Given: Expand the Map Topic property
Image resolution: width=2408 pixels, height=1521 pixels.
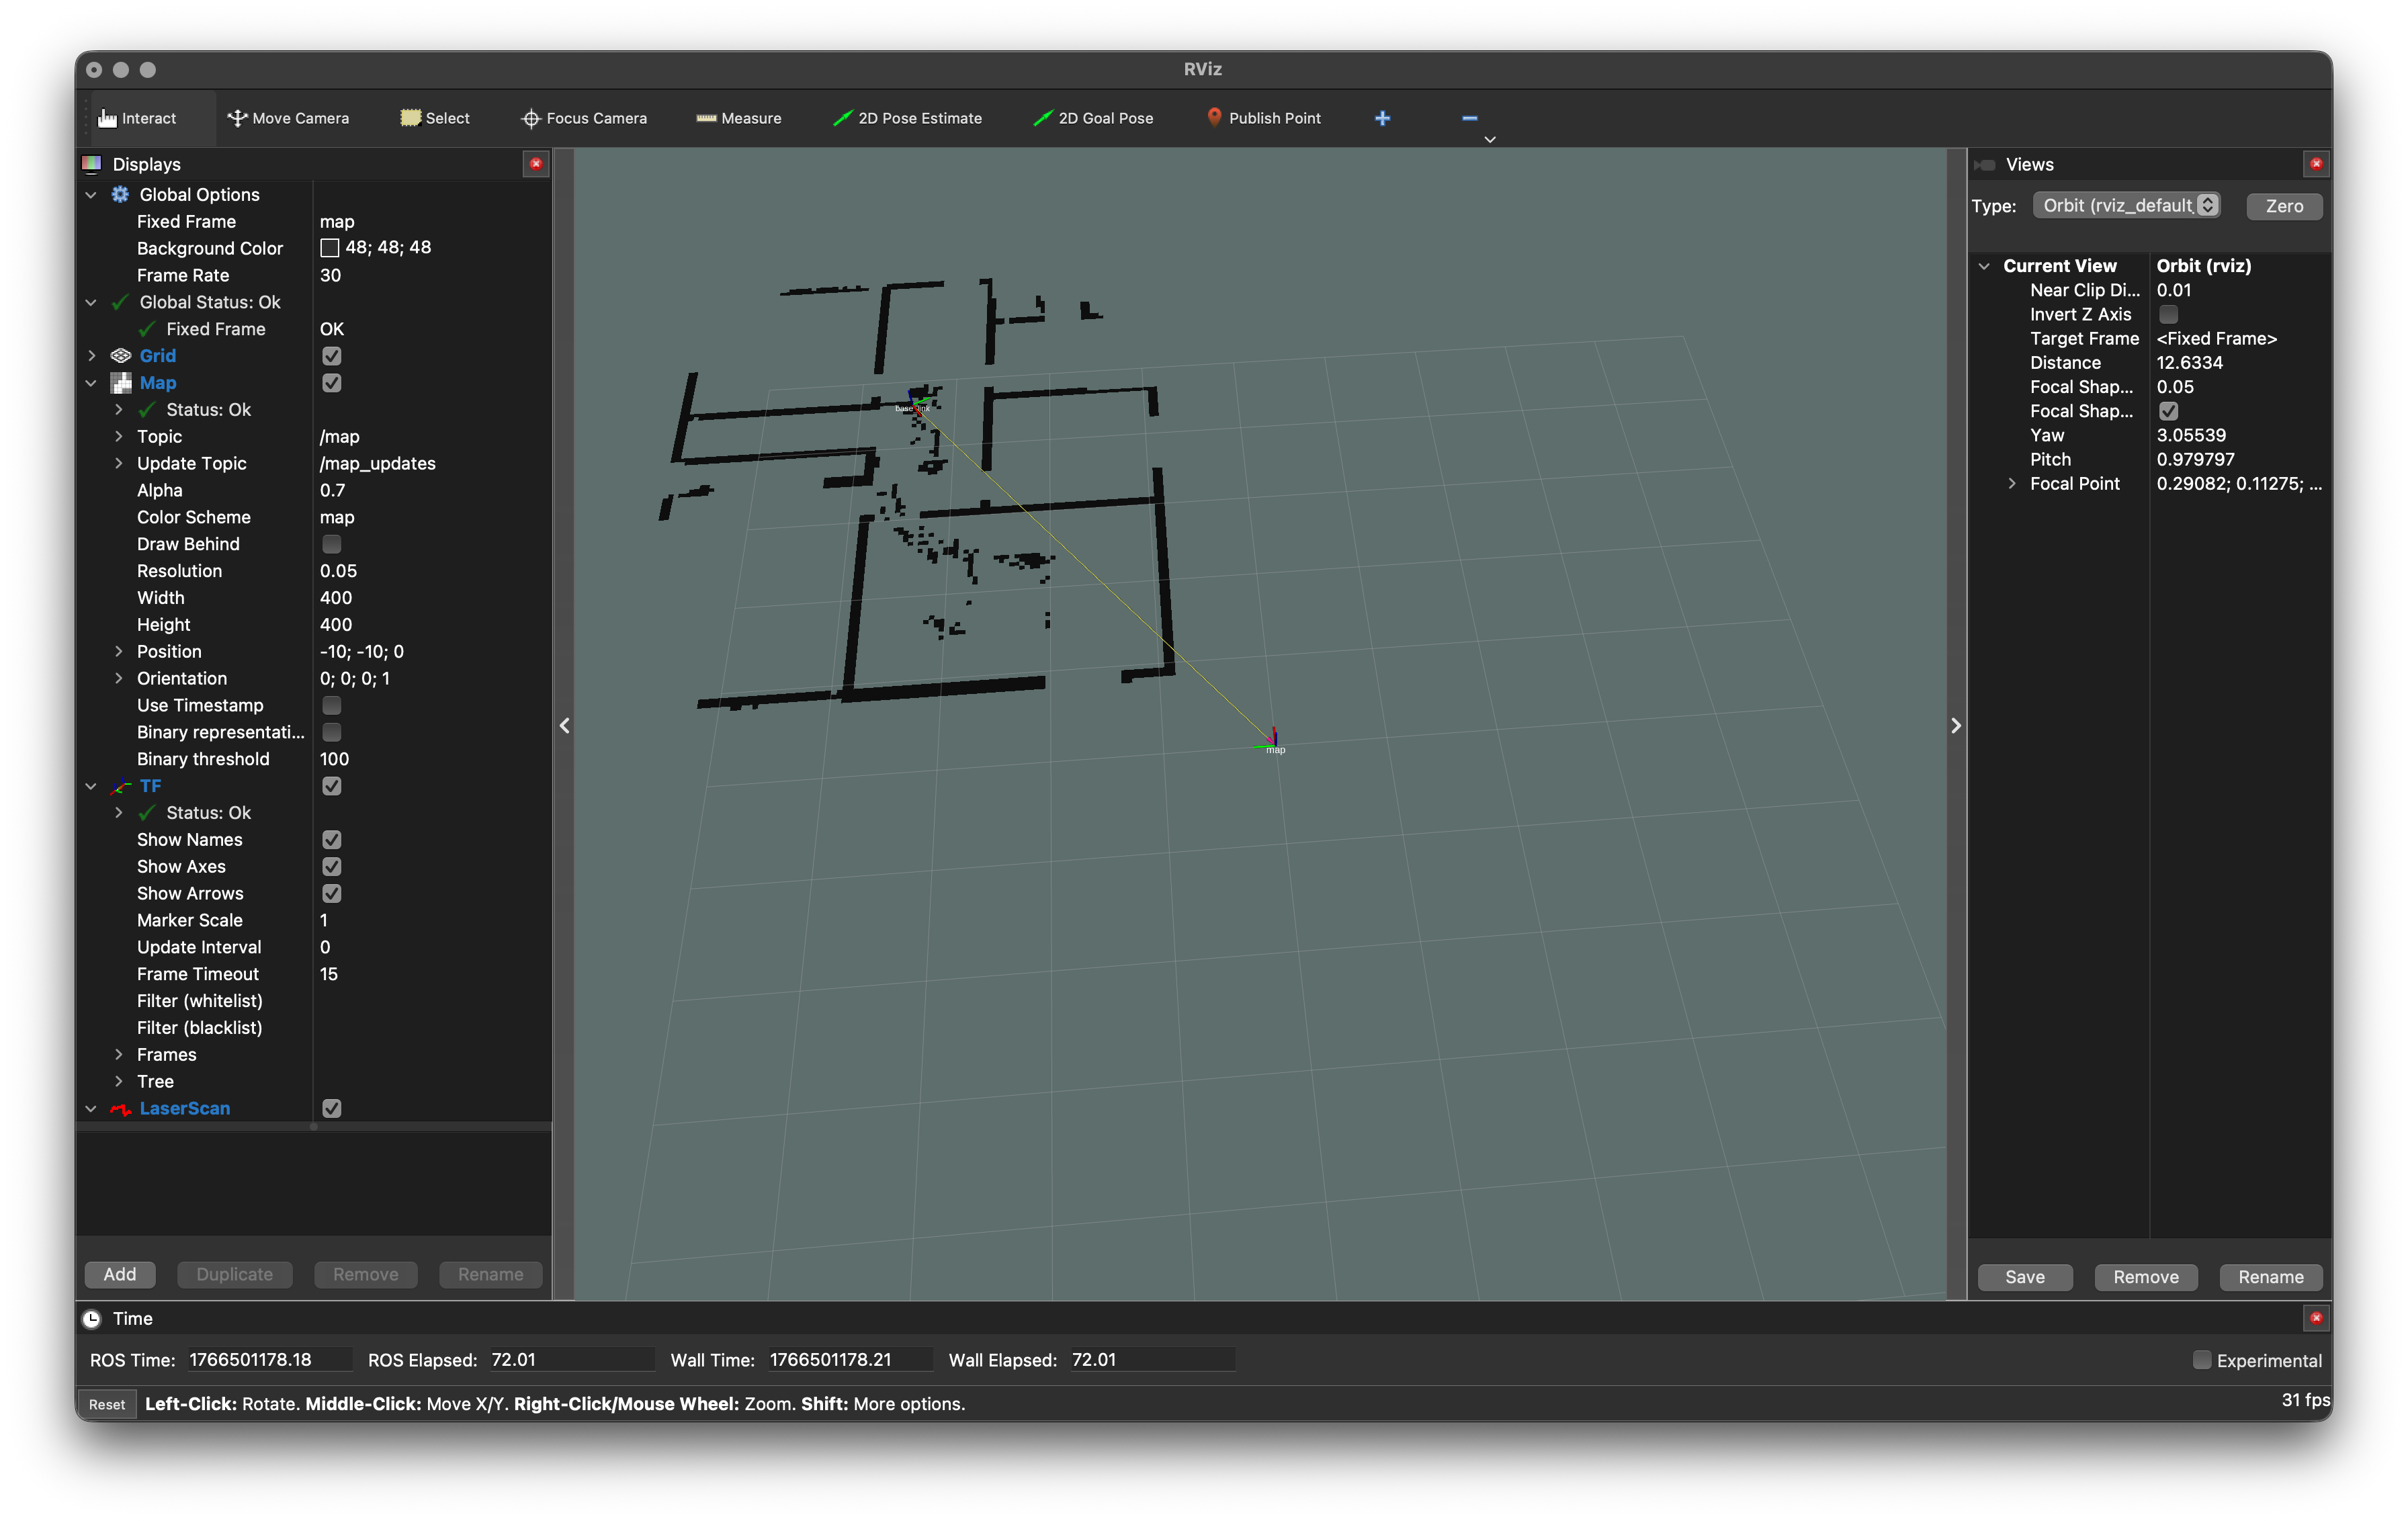Looking at the screenshot, I should (119, 436).
